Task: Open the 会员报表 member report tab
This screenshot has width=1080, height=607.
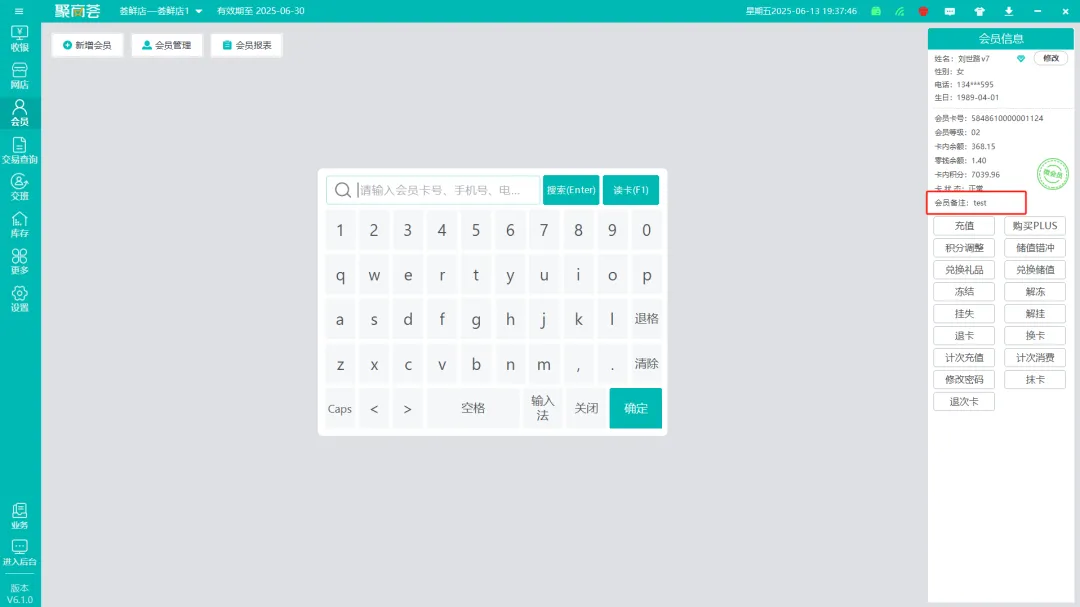Action: point(246,45)
